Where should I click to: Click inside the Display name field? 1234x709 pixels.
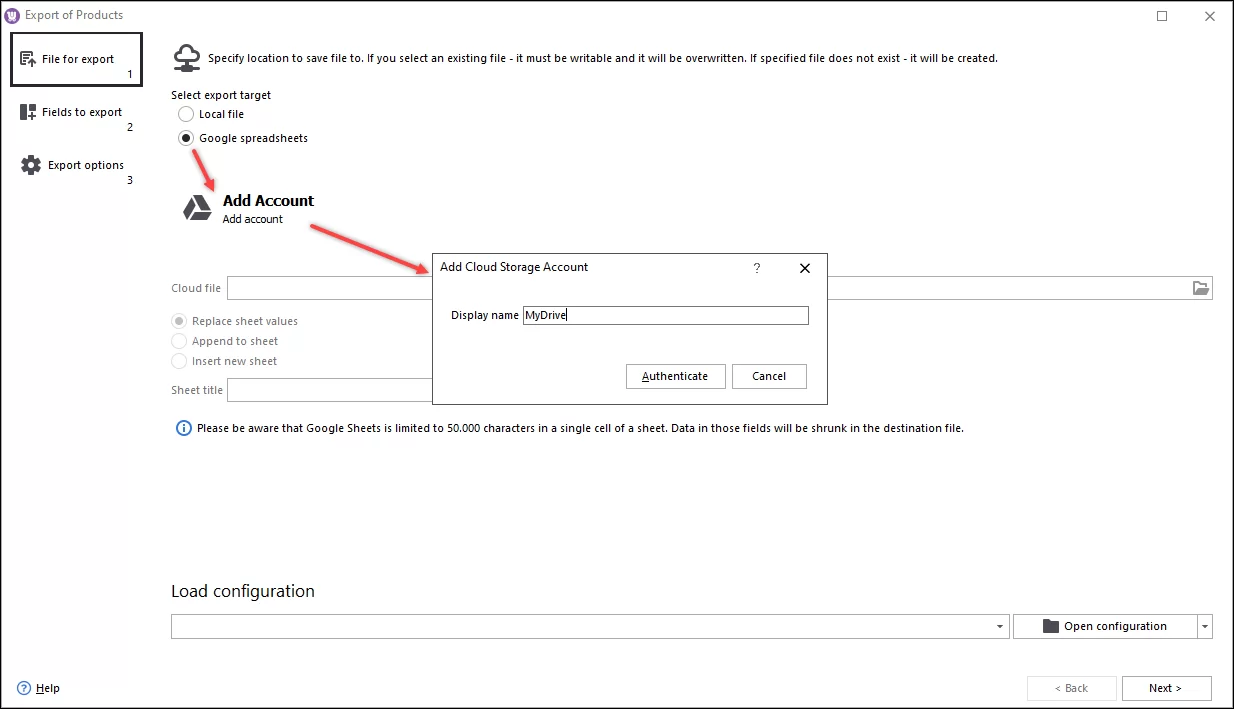665,315
